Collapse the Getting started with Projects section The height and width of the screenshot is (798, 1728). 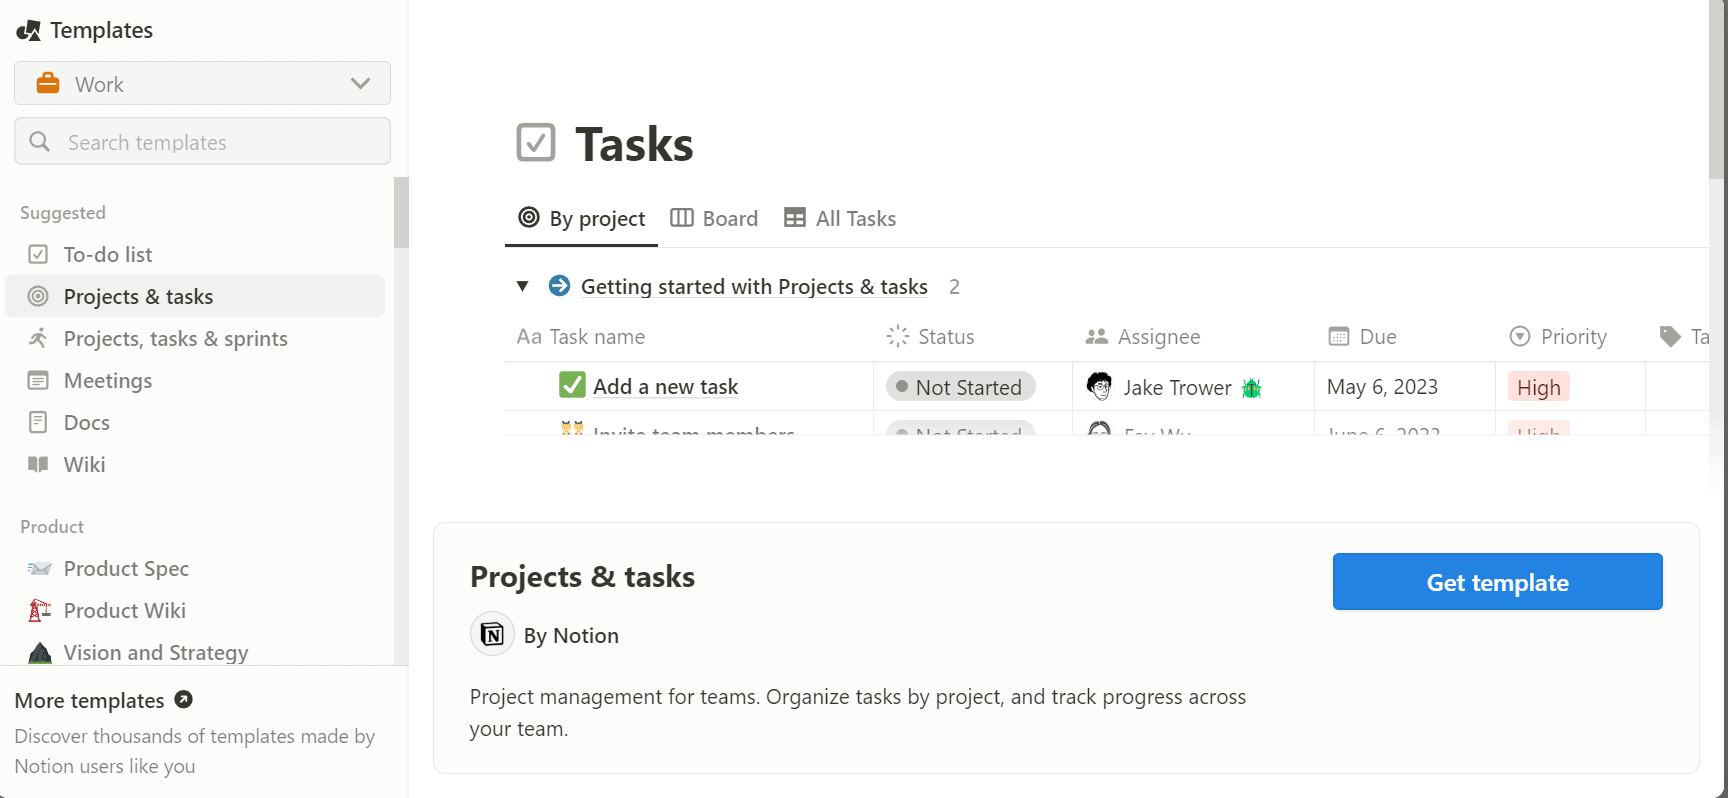522,286
